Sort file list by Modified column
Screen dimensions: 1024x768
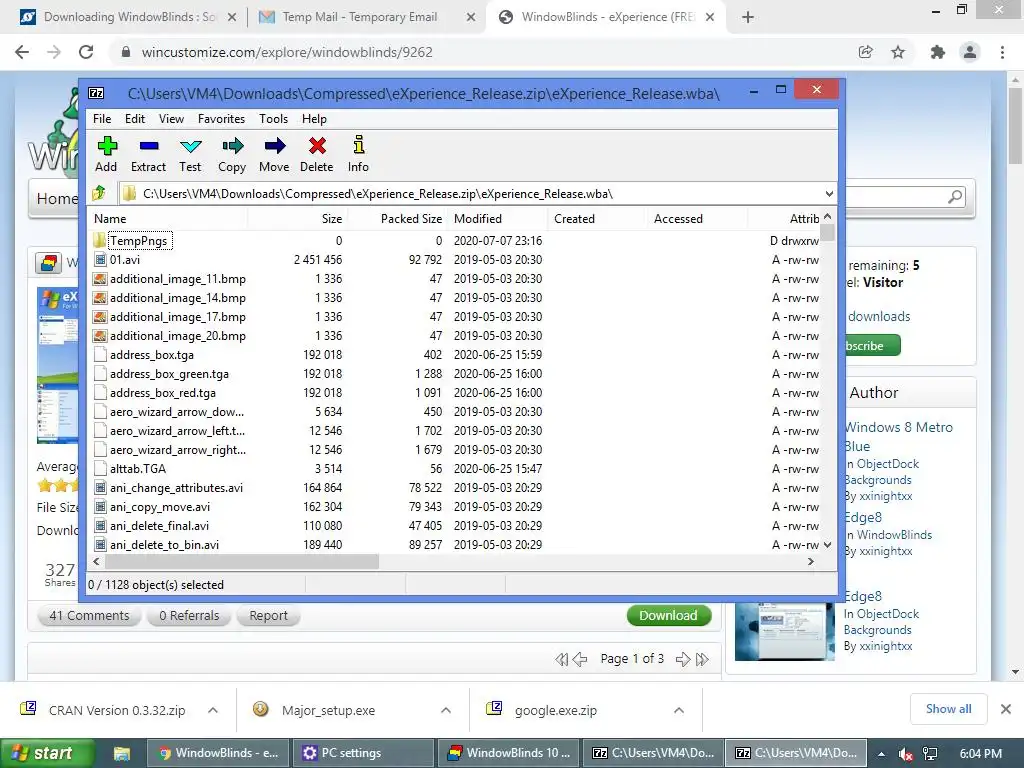tap(496, 219)
